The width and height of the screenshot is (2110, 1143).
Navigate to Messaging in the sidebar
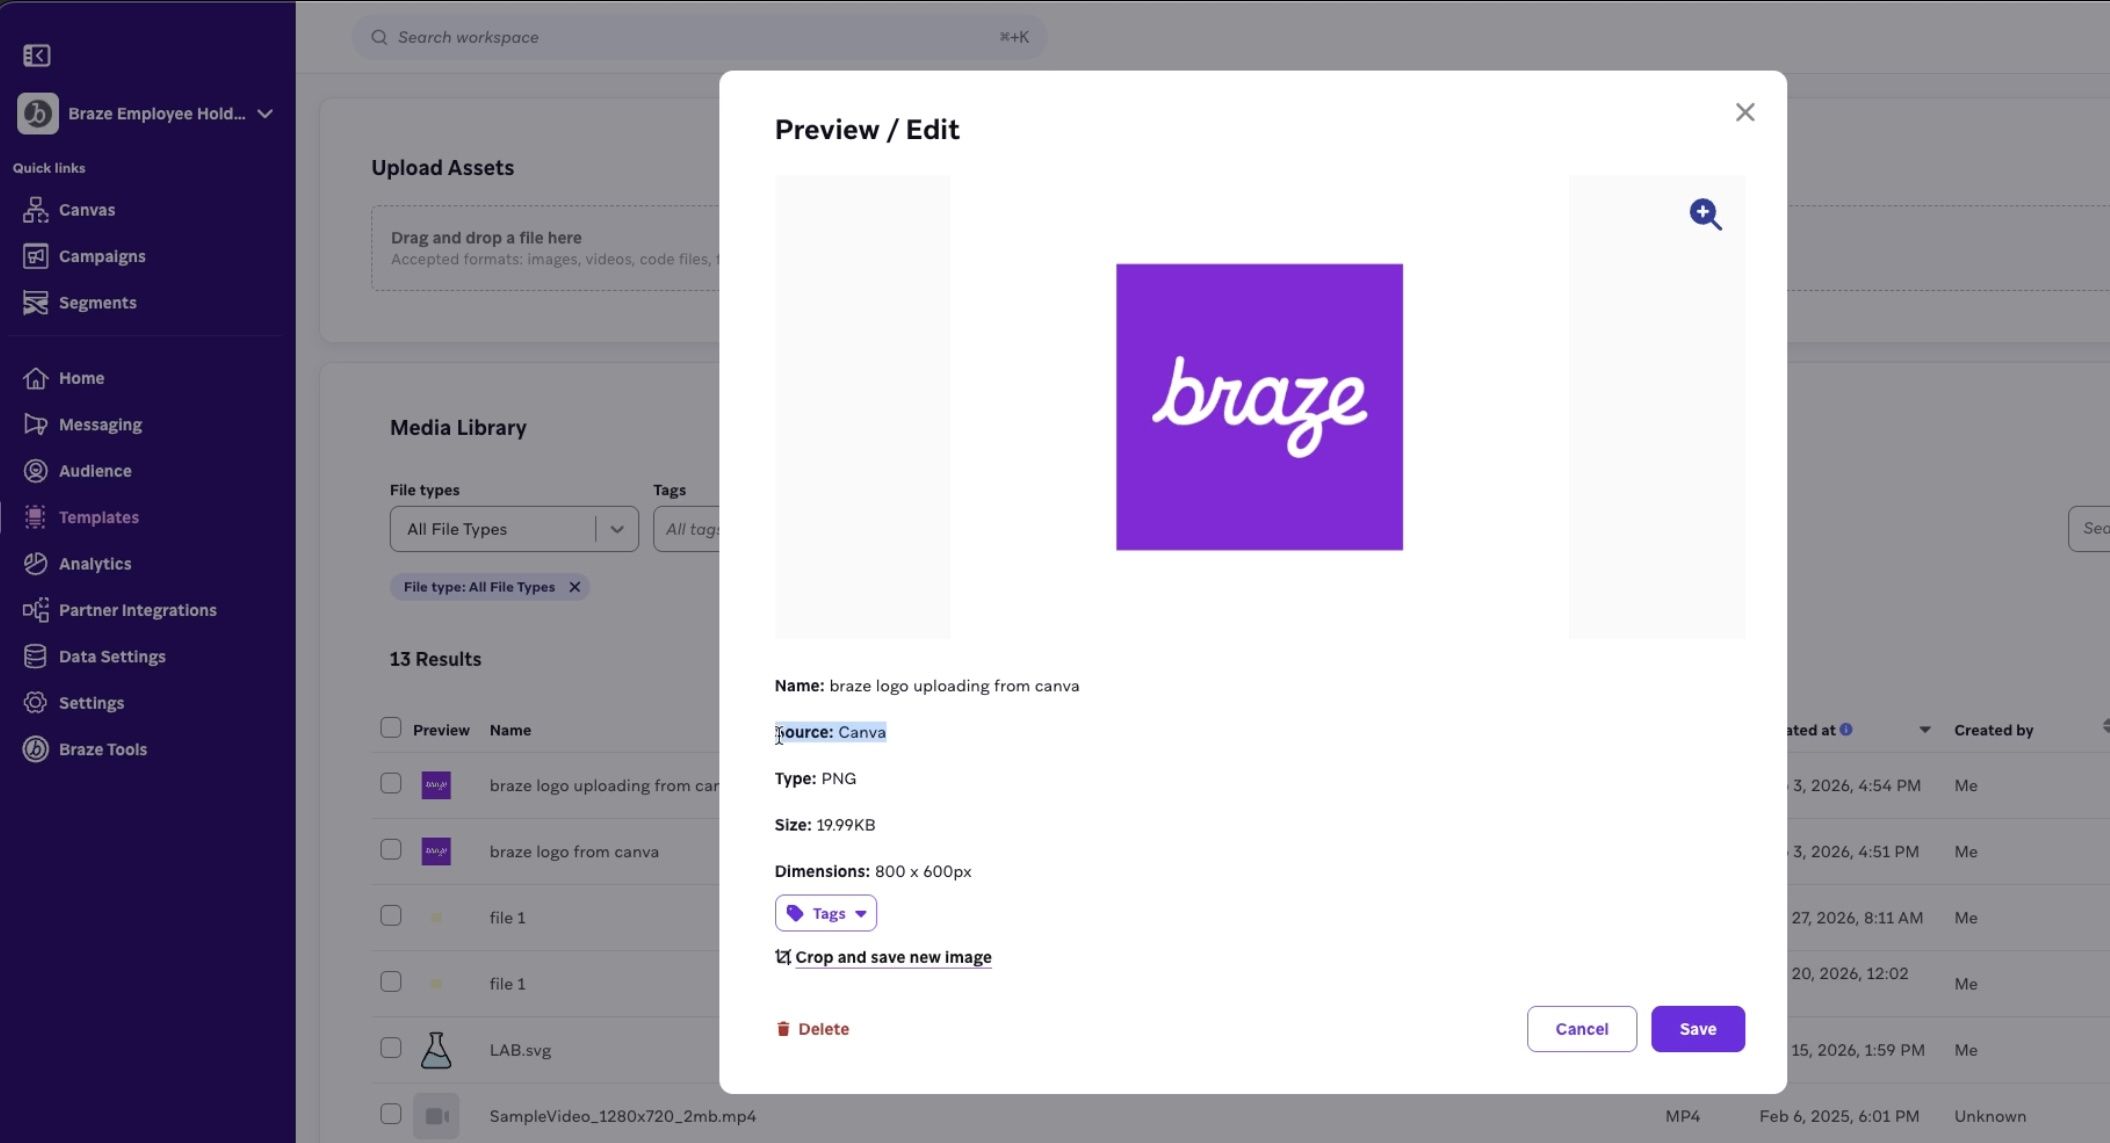[101, 424]
